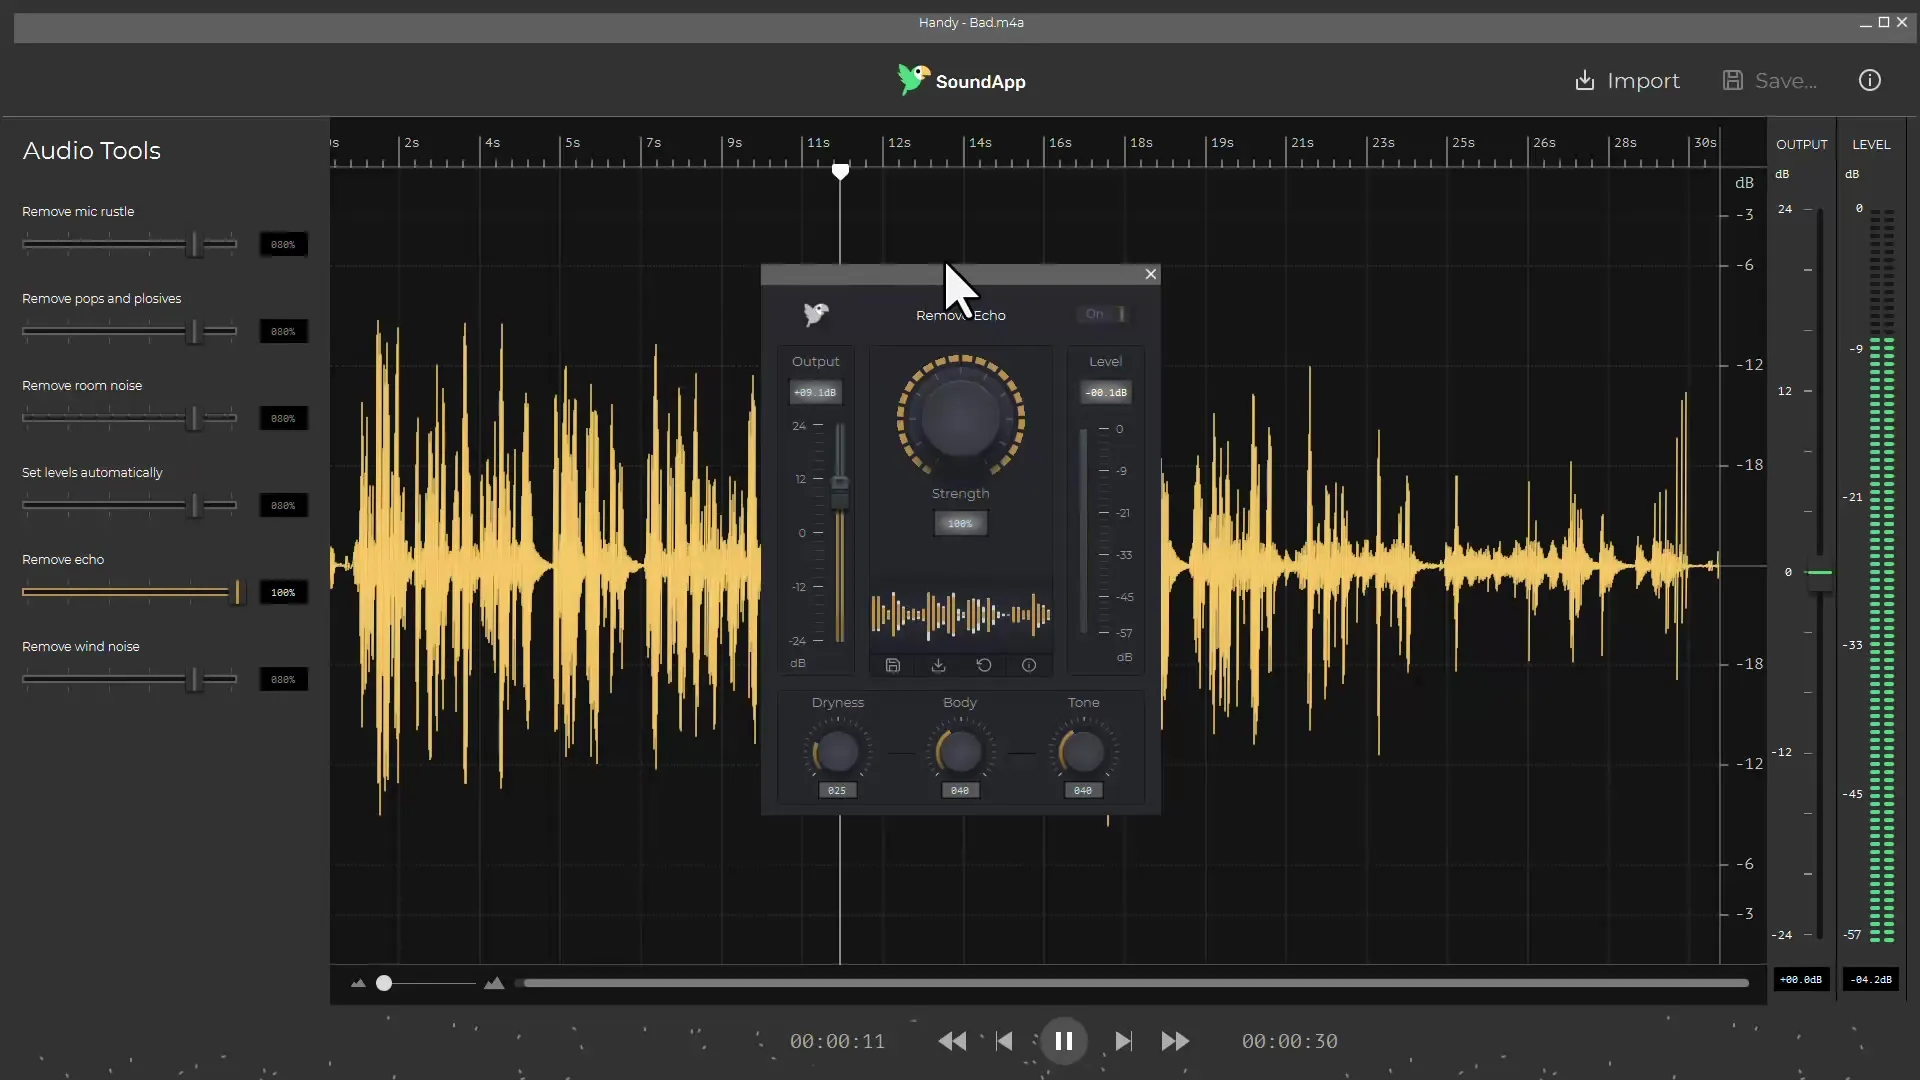
Task: Adjust the Set levels automatically slider
Action: tap(130, 505)
